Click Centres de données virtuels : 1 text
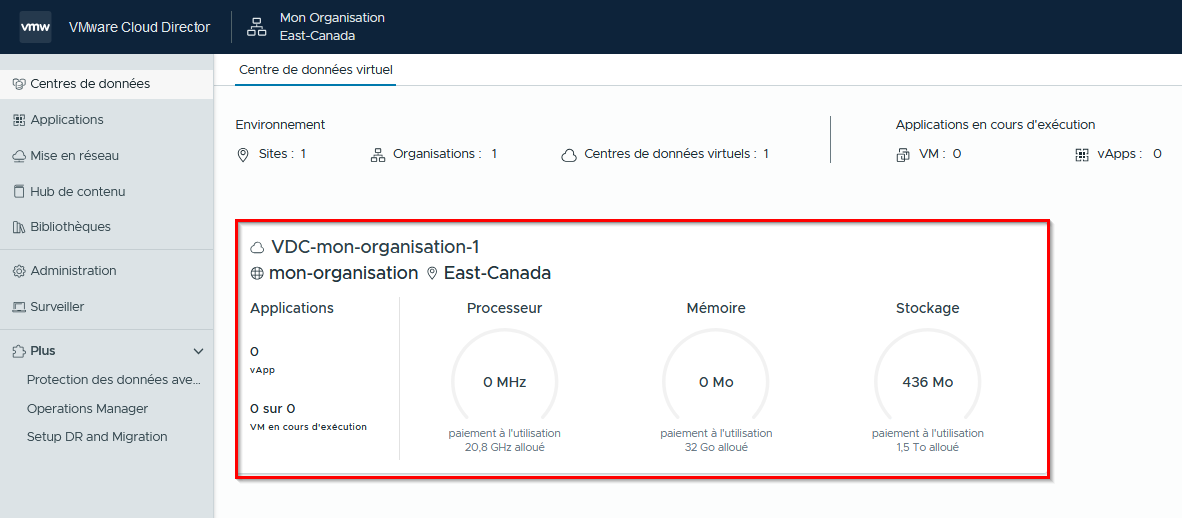1182x518 pixels. tap(677, 154)
